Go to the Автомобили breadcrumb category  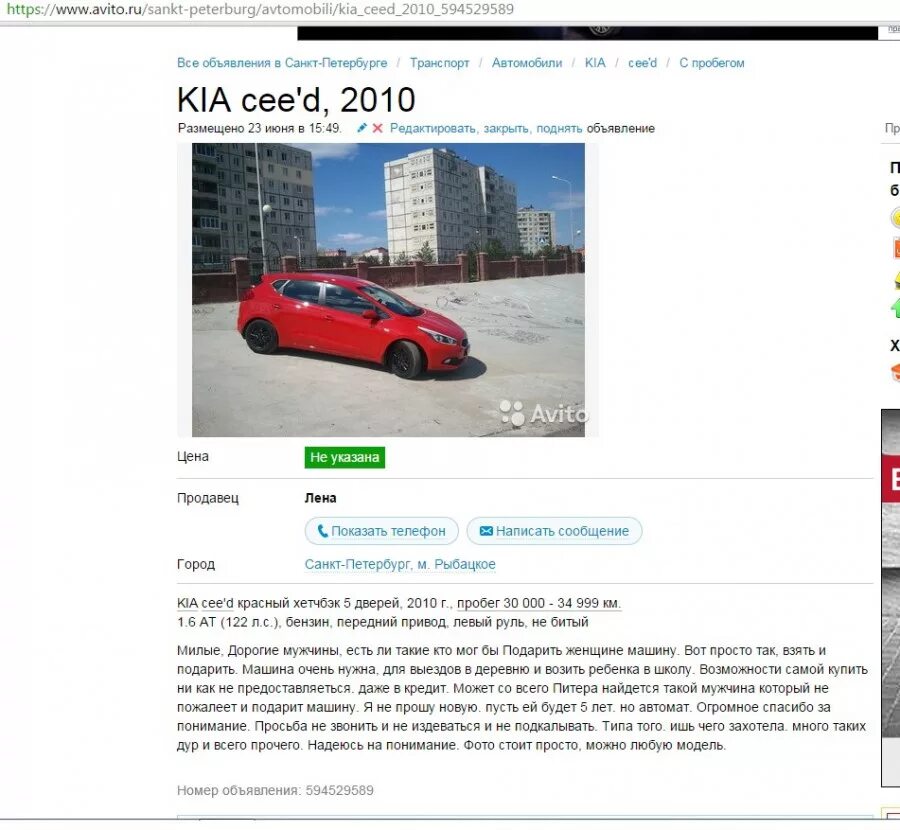click(x=527, y=63)
